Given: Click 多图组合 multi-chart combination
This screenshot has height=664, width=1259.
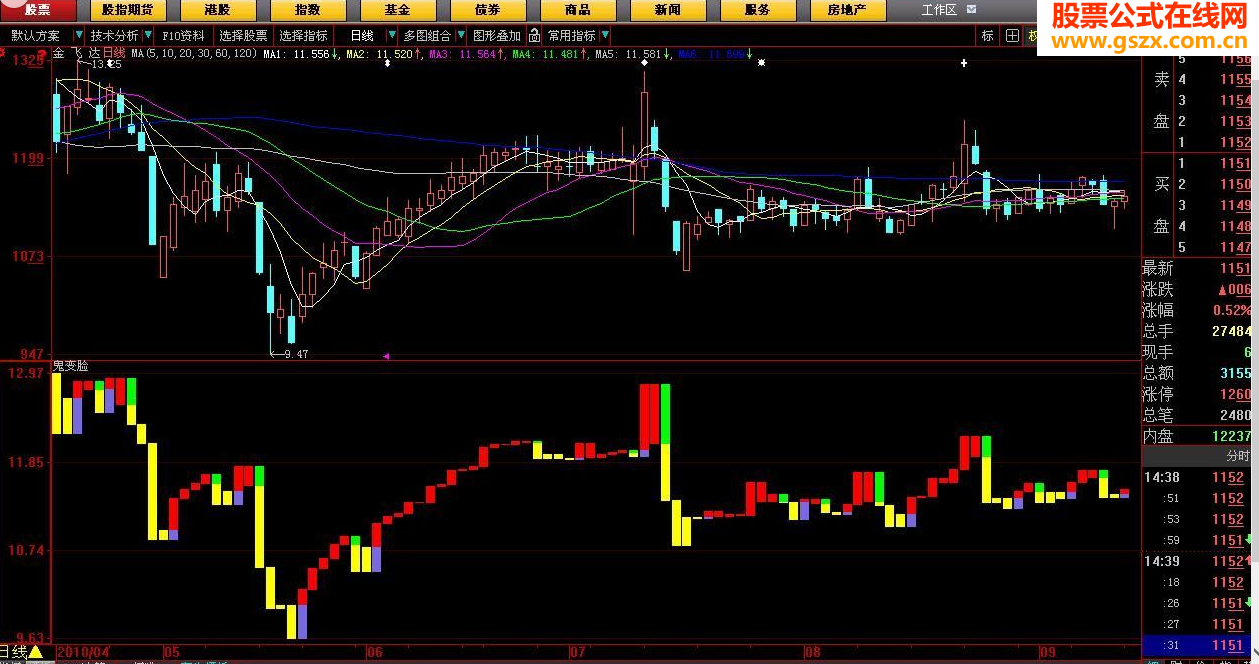Looking at the screenshot, I should tap(428, 35).
